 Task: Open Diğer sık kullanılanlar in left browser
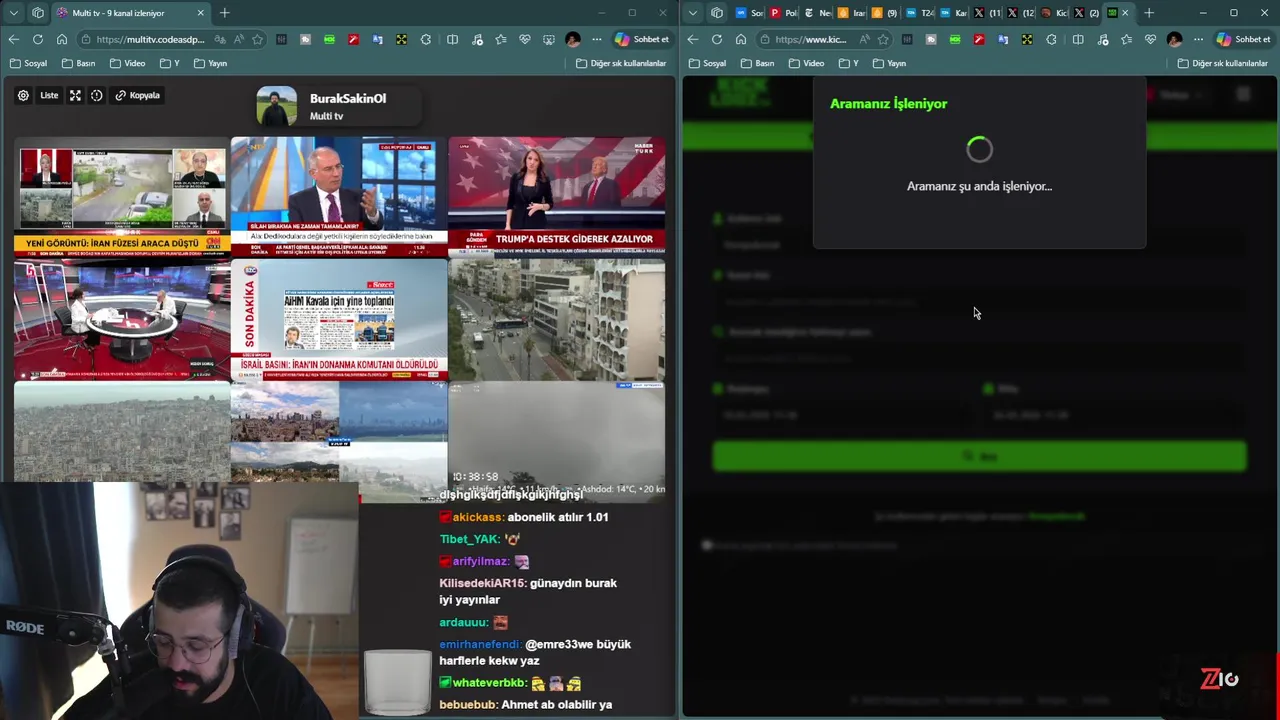(621, 63)
